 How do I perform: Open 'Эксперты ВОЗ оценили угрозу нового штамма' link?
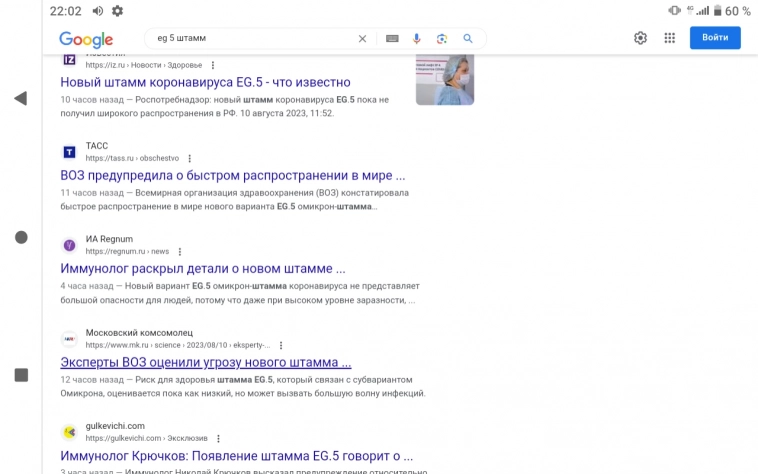(x=206, y=362)
